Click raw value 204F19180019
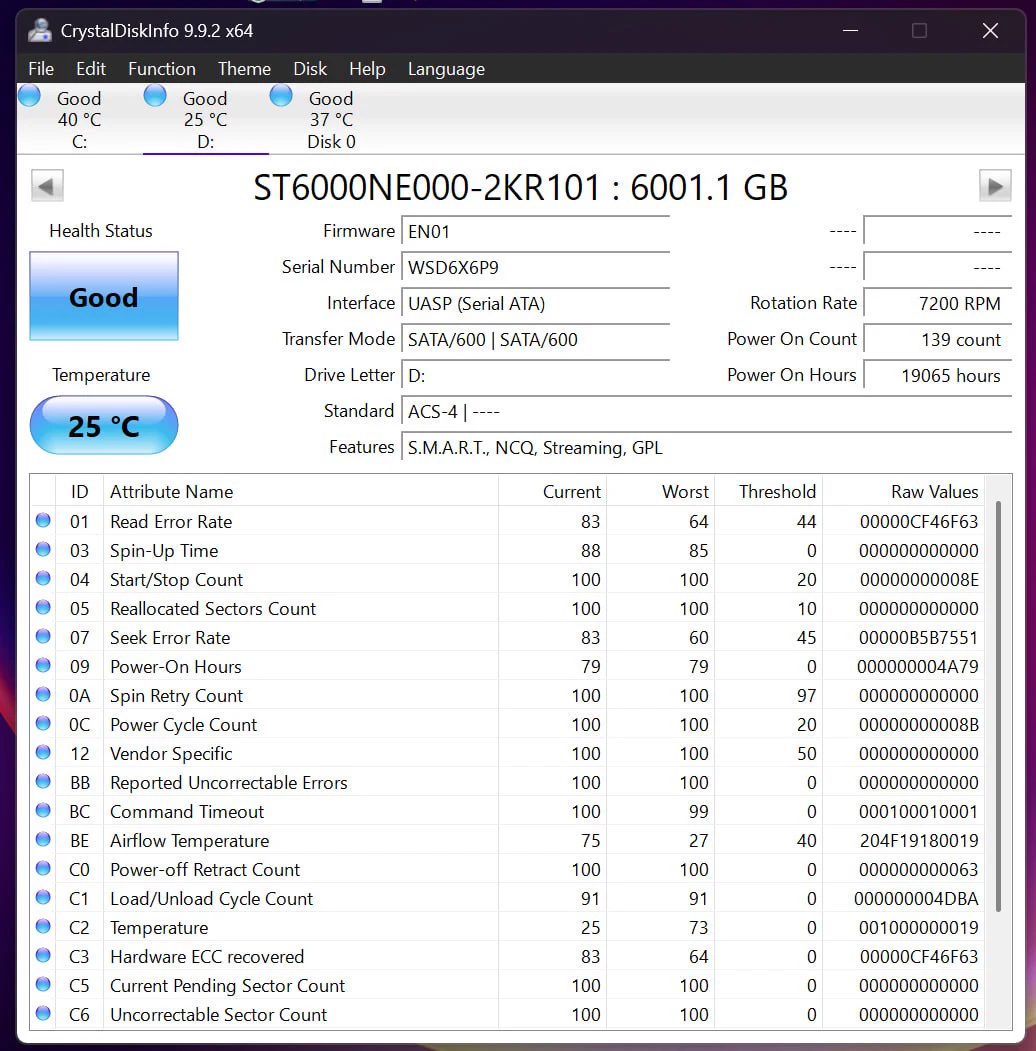This screenshot has height=1051, width=1036. [919, 841]
